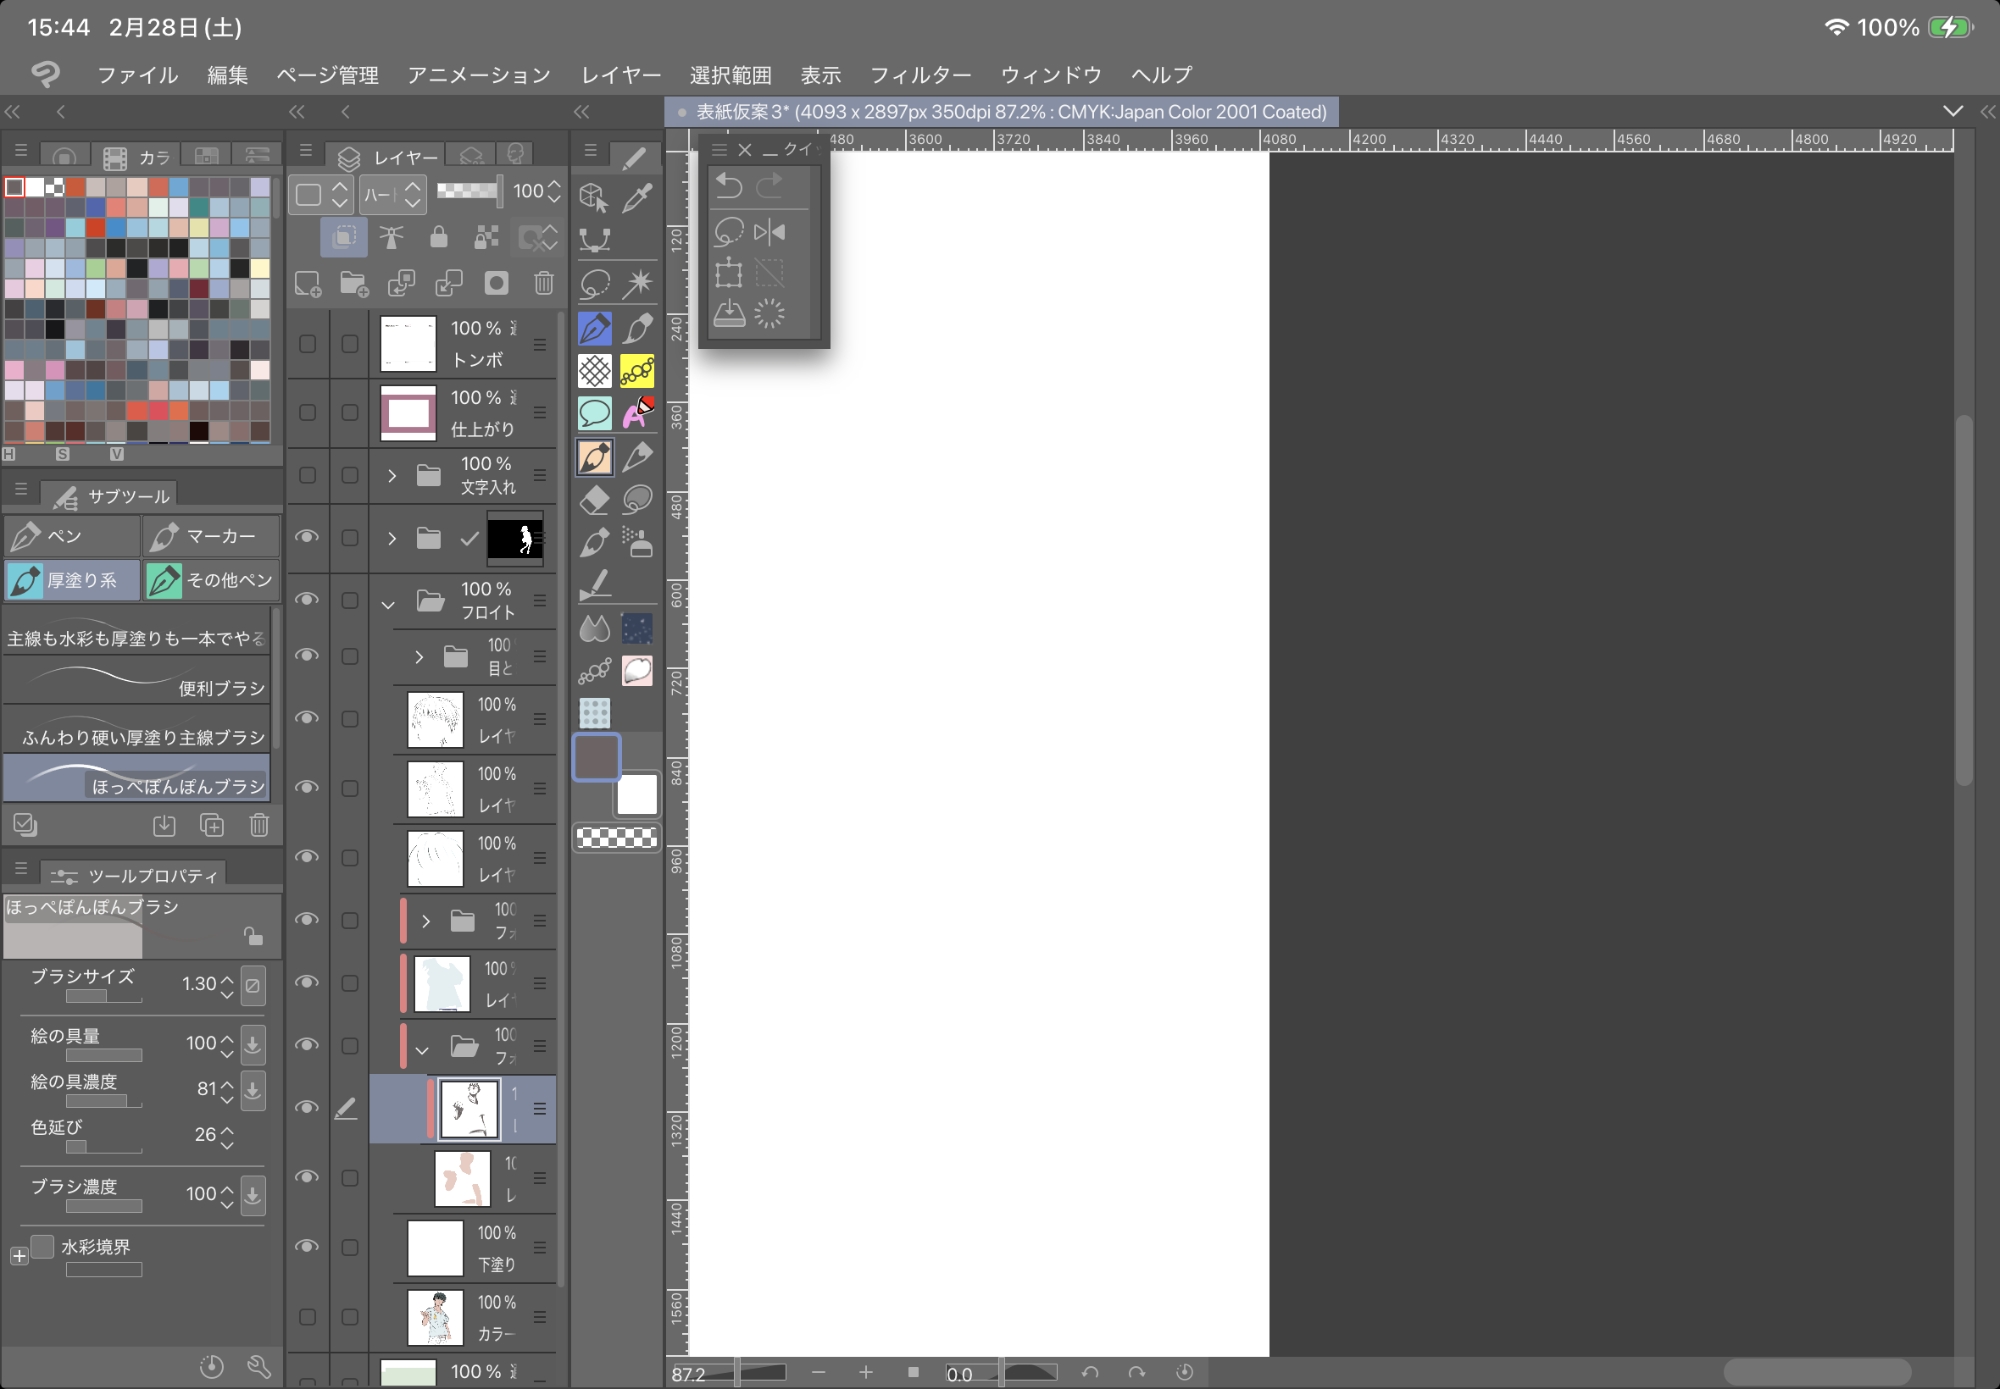Click undo arrow in quick access panel

(x=729, y=186)
